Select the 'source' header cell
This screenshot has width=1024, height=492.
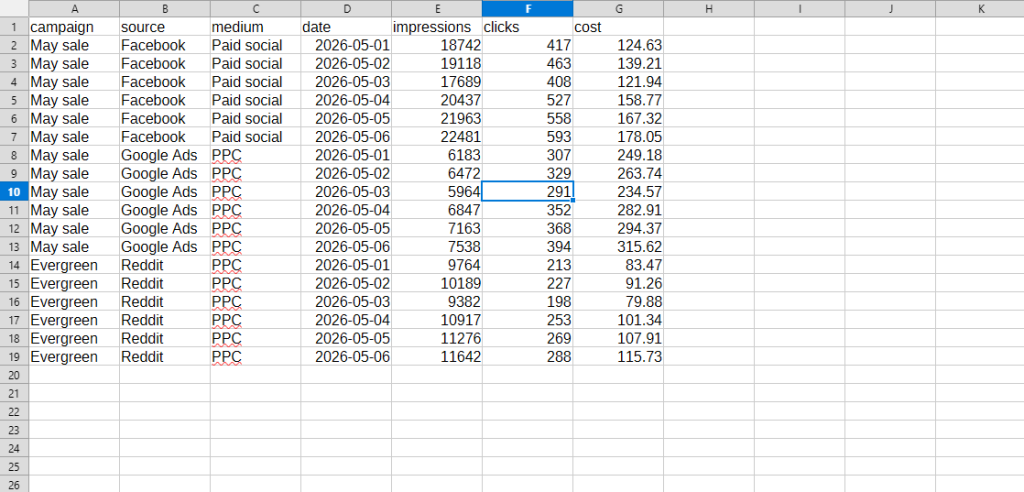pos(165,27)
